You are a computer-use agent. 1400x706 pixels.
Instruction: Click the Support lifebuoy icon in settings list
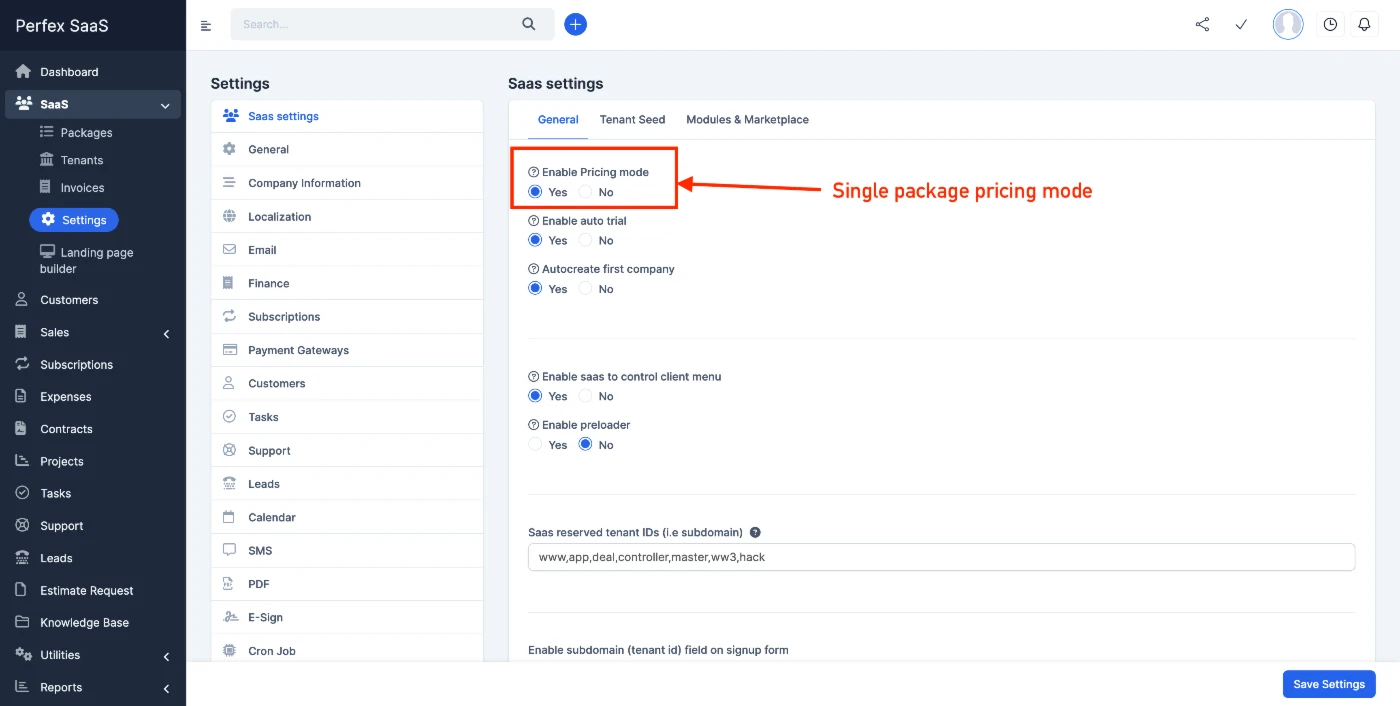[x=229, y=450]
